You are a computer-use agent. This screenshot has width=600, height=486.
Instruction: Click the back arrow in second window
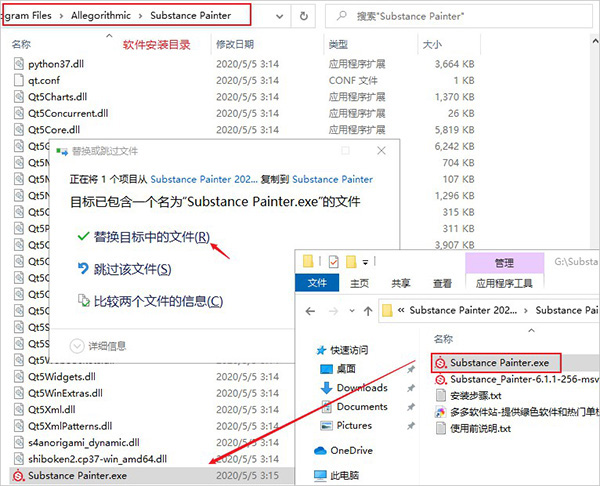click(310, 311)
